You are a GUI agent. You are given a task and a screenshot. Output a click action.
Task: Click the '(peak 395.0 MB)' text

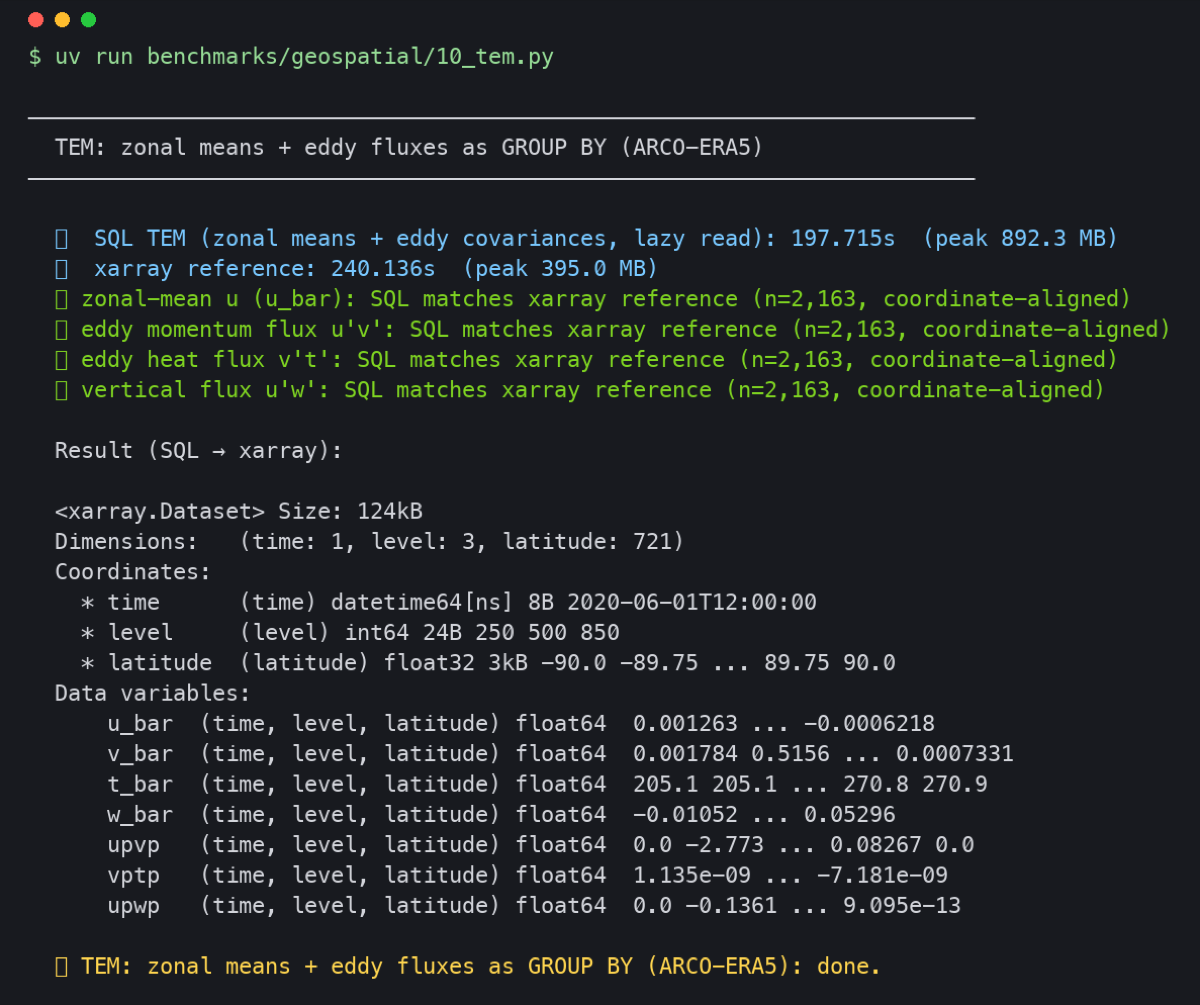562,269
